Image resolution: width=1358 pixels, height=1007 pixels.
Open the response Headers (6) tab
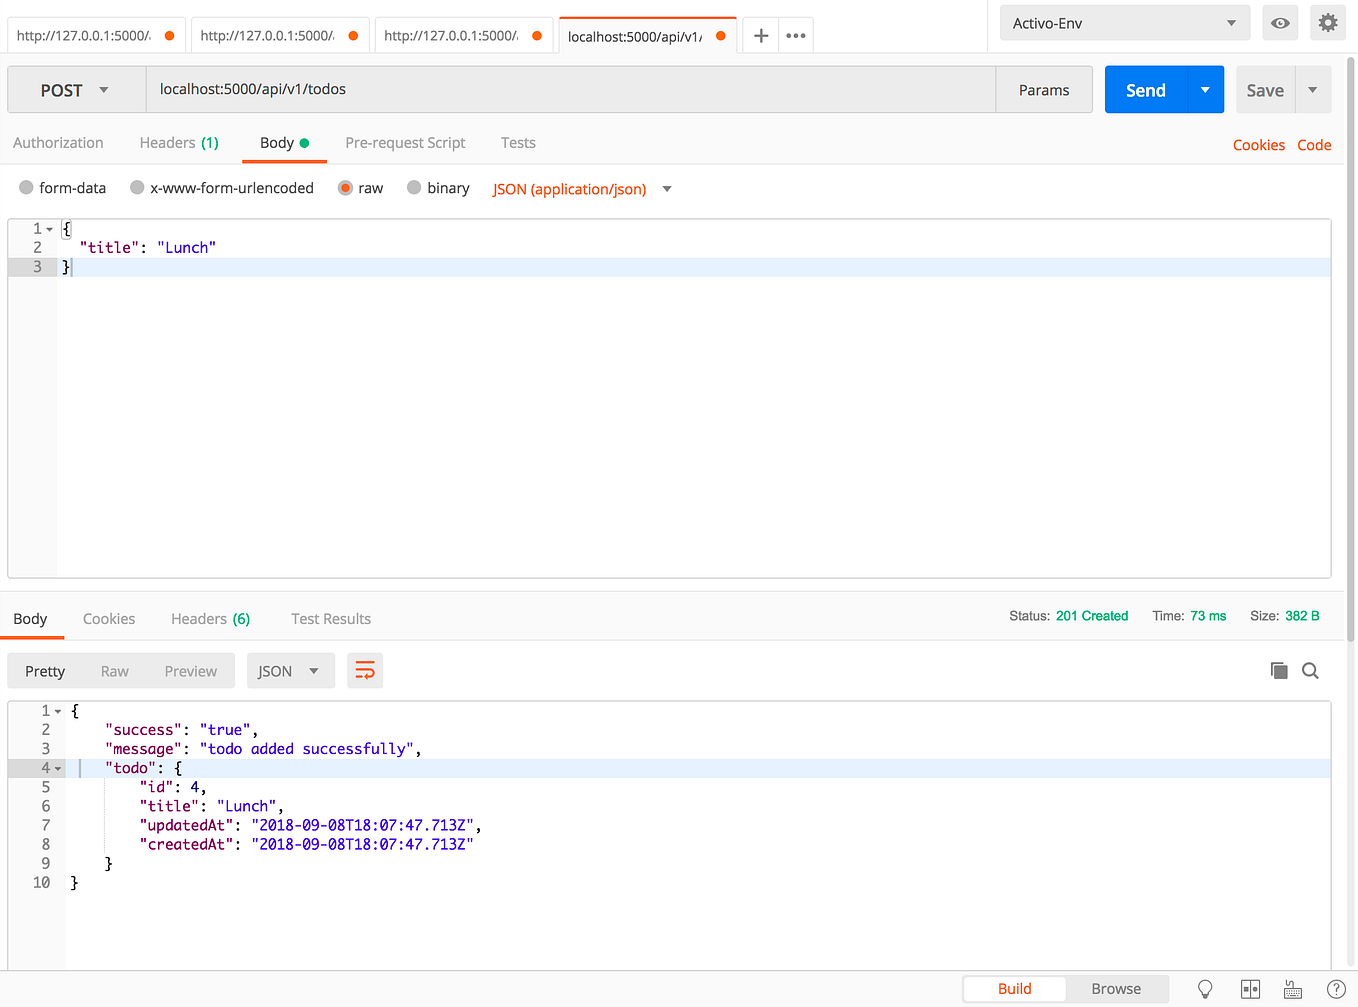coord(209,619)
